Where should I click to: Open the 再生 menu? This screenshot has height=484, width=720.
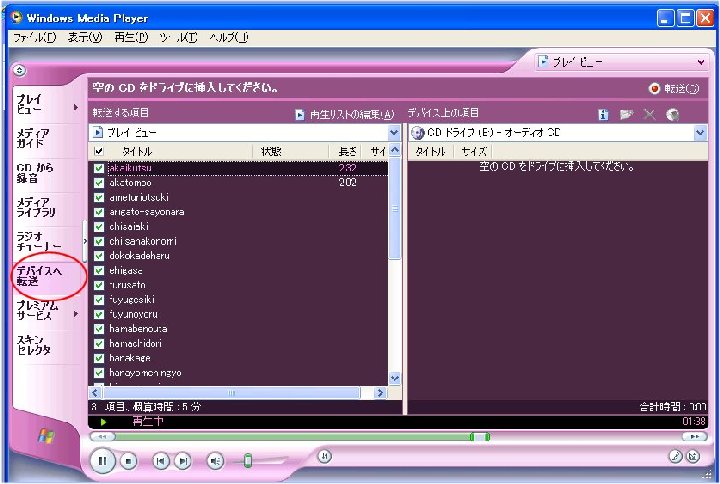[x=131, y=38]
